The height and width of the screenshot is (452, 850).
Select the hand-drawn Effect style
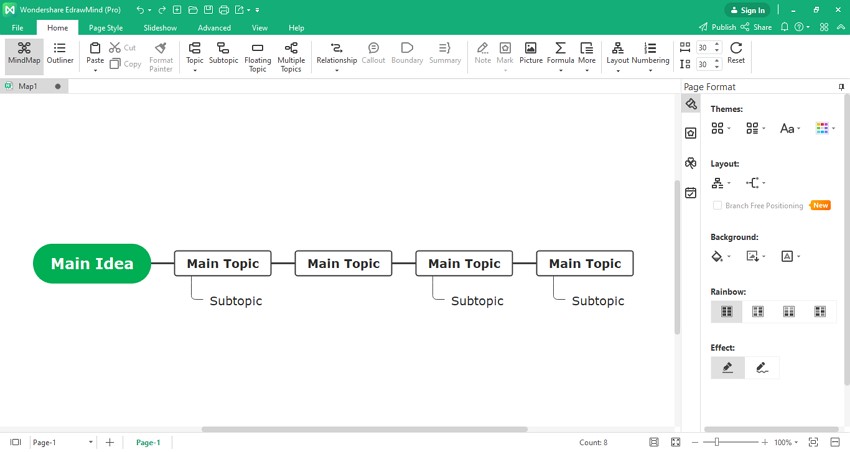coord(762,367)
